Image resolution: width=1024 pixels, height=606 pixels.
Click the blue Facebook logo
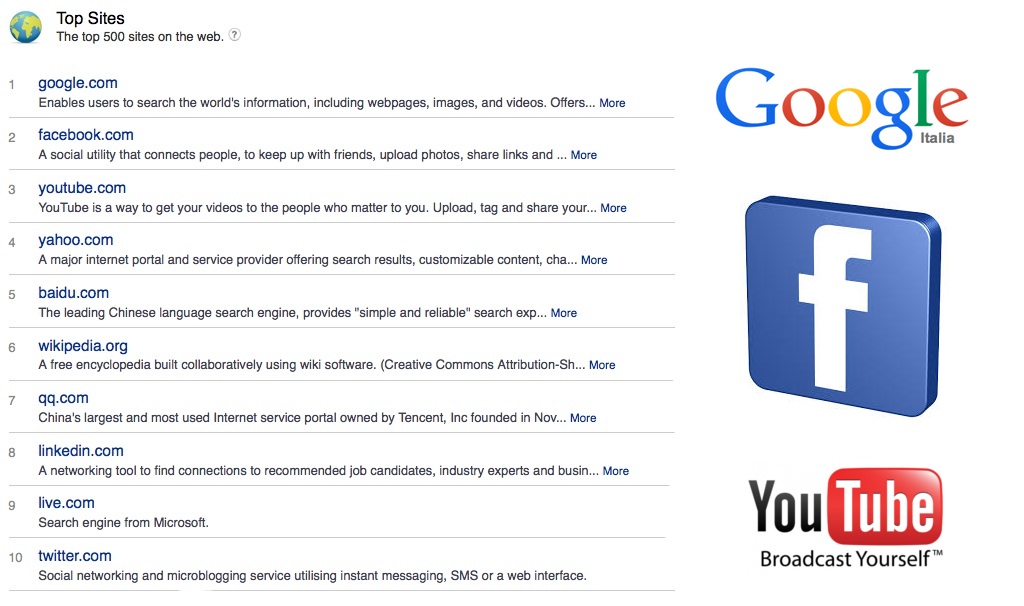pyautogui.click(x=843, y=306)
